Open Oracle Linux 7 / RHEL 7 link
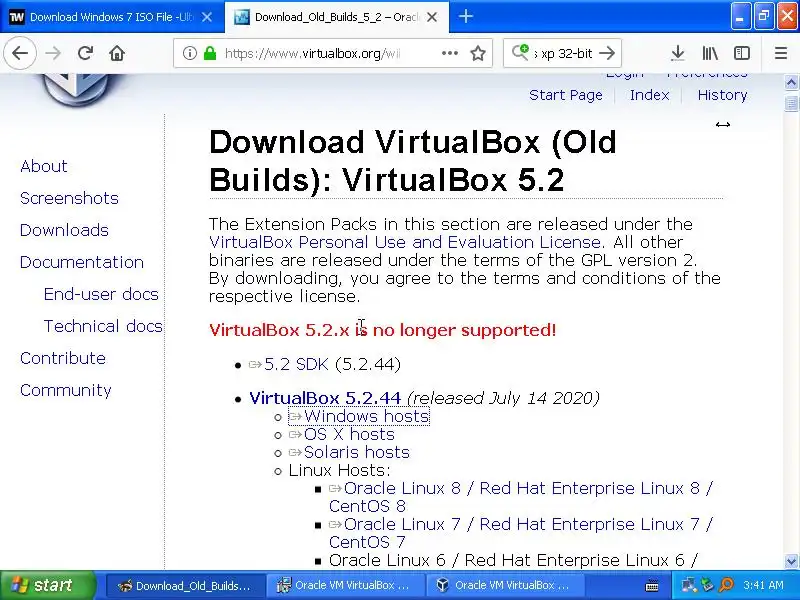Screen dimensions: 800x600 (521, 533)
